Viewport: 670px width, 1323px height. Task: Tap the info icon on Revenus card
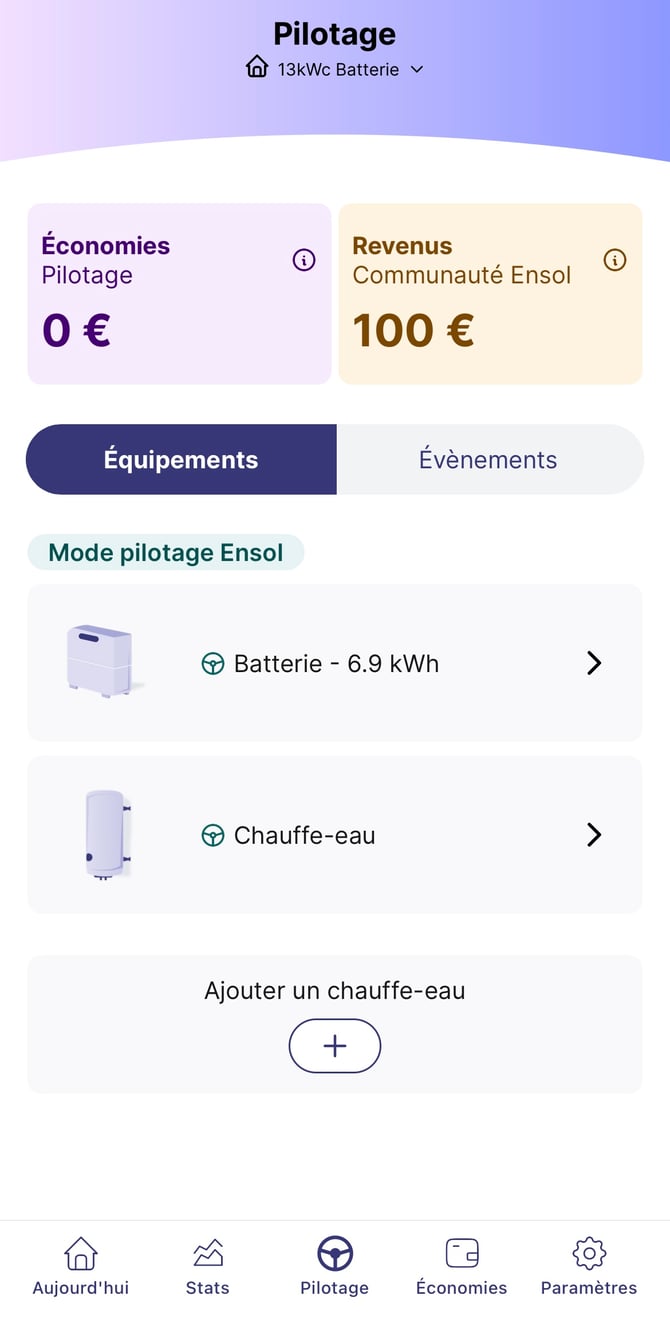615,260
